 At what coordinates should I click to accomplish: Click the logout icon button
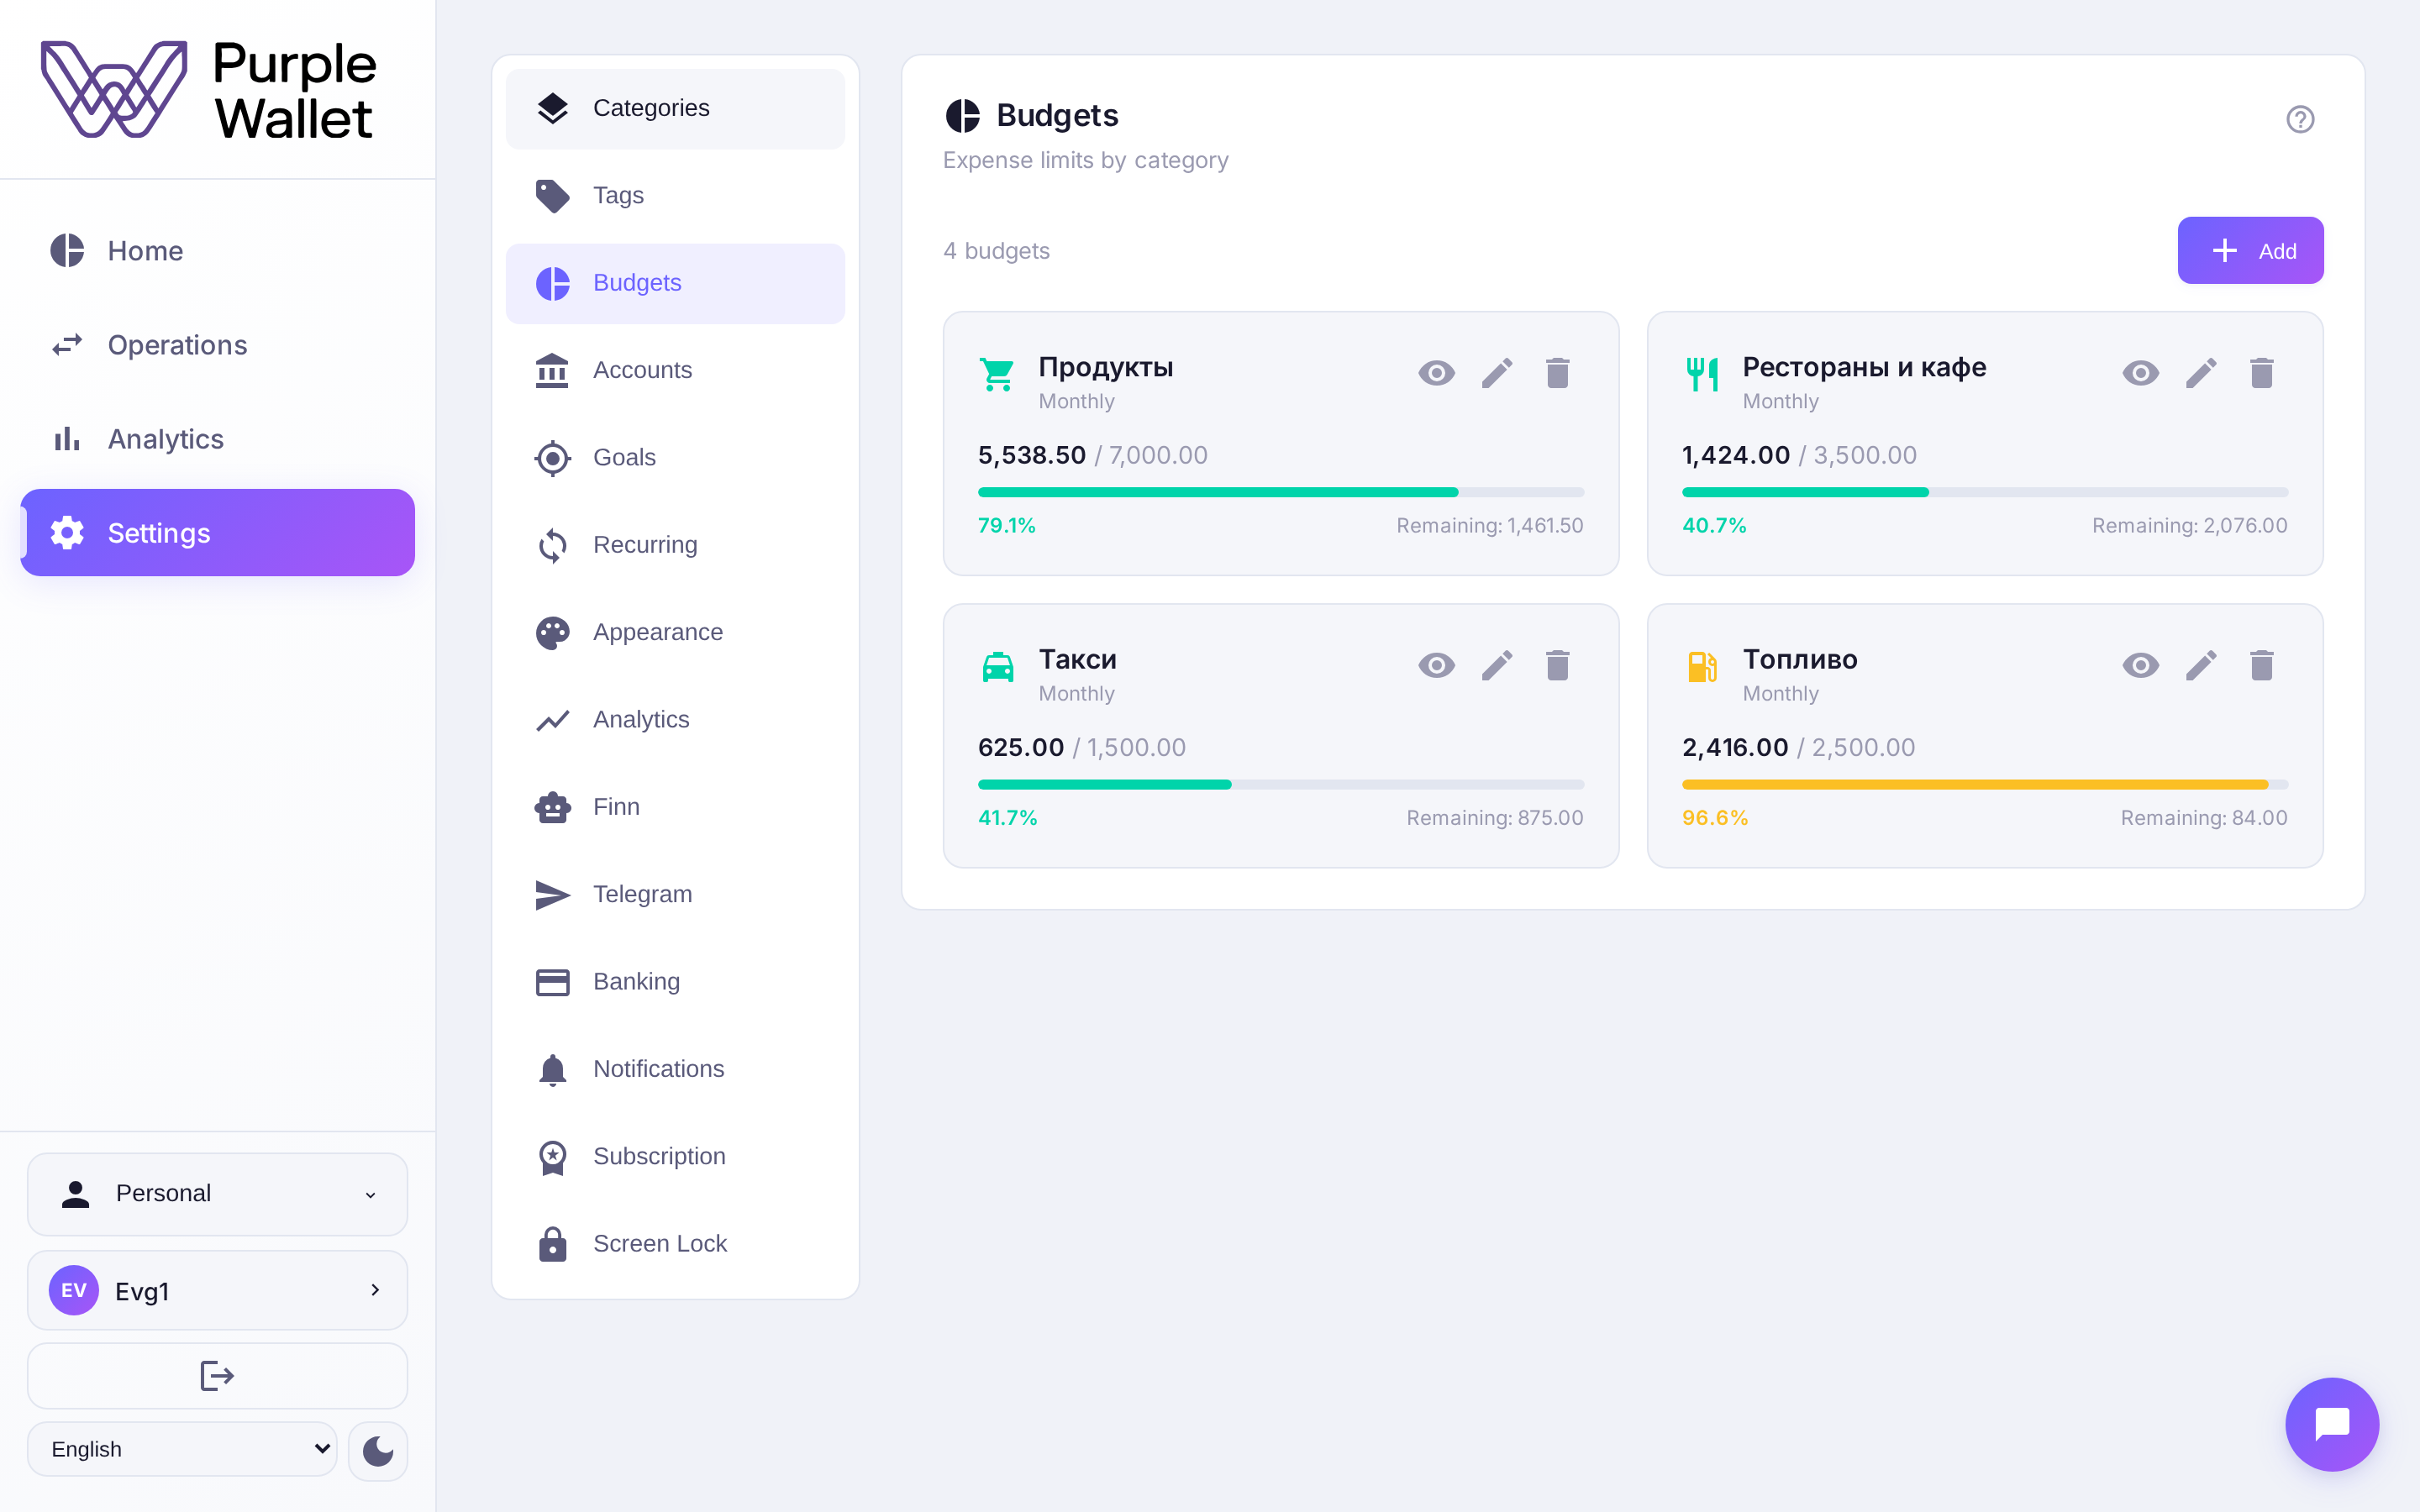click(217, 1376)
